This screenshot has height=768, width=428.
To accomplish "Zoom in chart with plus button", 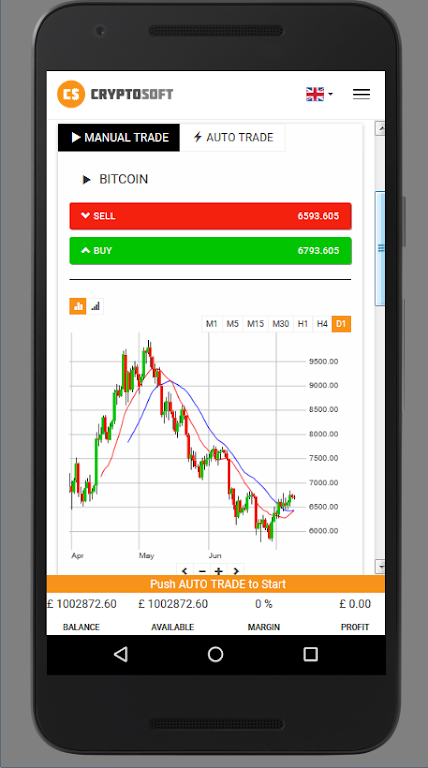I will [219, 571].
